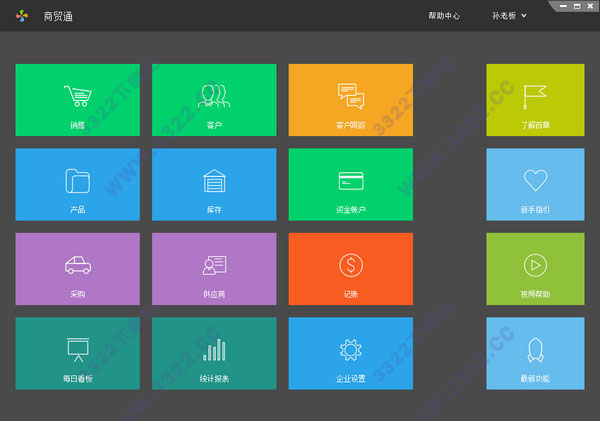Screen dimensions: 600x421
Task: Maximize the 商贸通 window
Action: (577, 6)
